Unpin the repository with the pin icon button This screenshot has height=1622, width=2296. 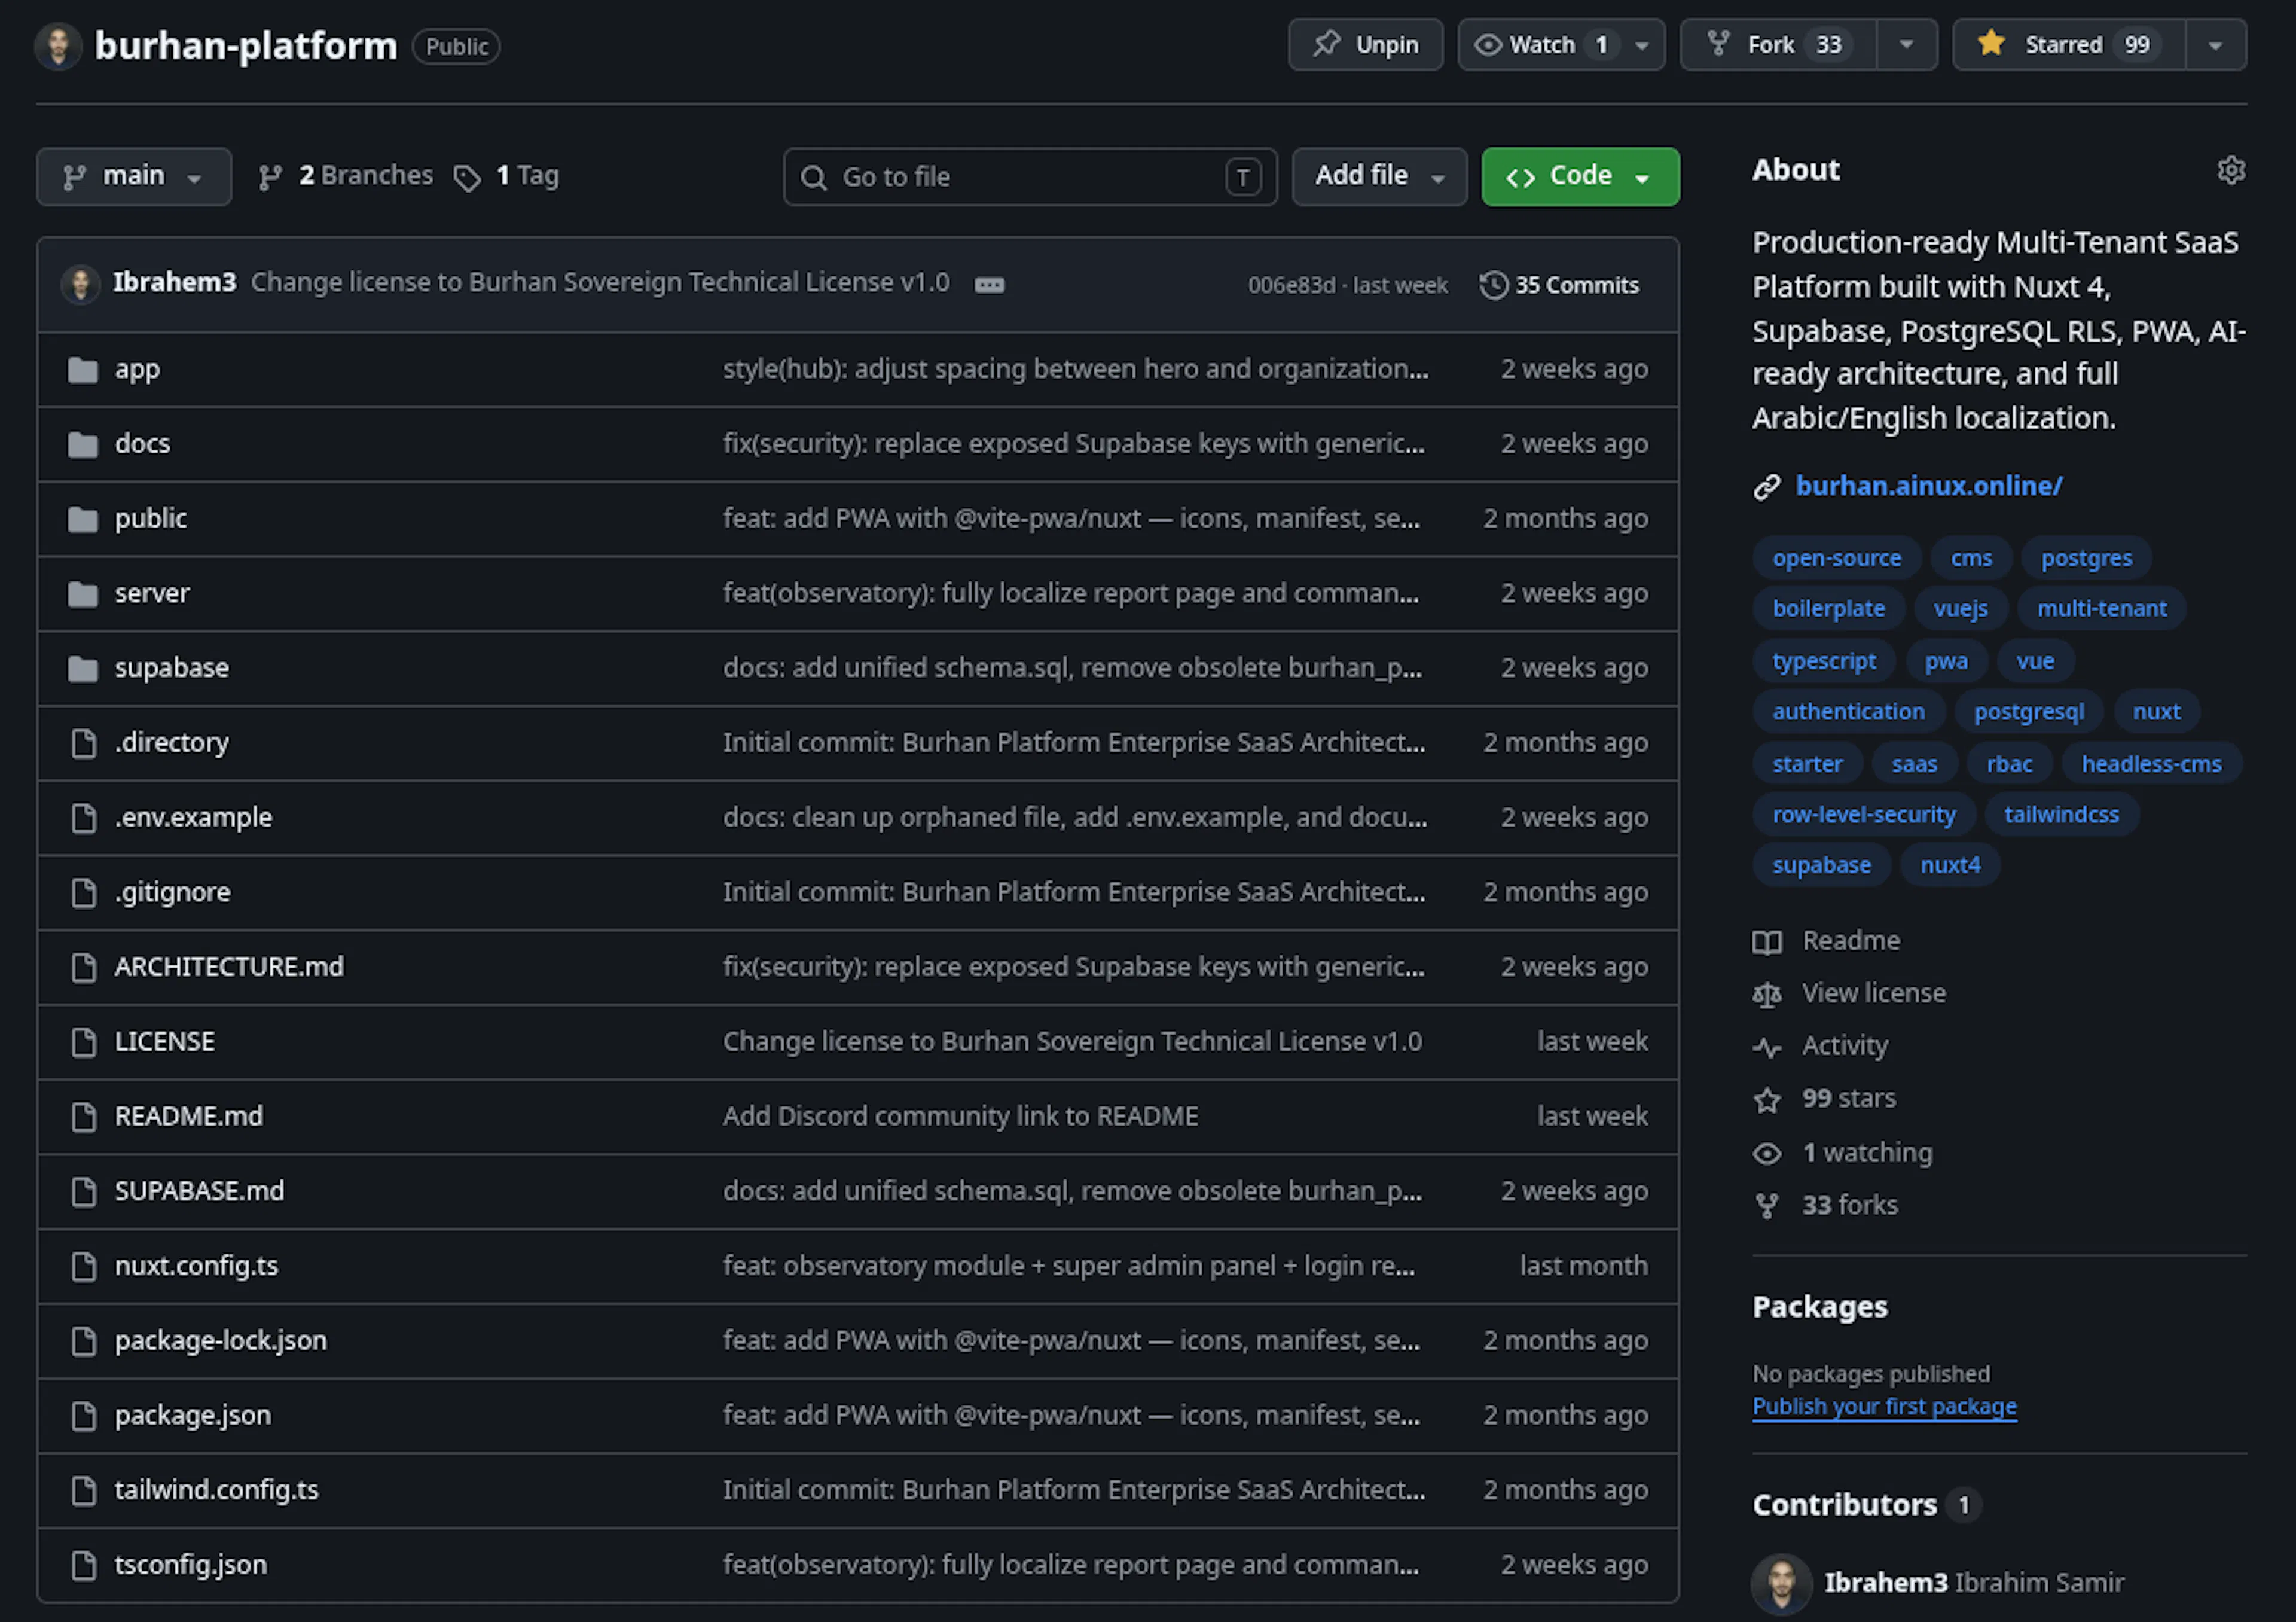pos(1365,45)
